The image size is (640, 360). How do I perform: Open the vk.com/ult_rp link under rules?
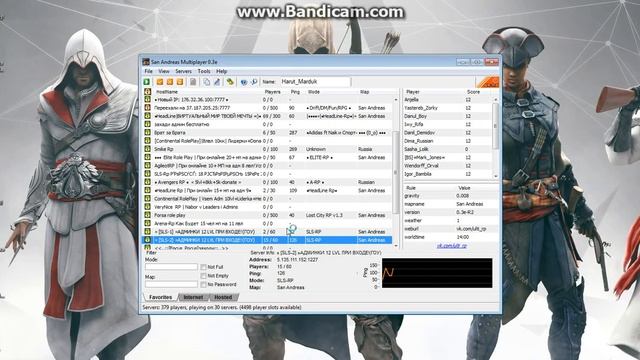point(452,246)
